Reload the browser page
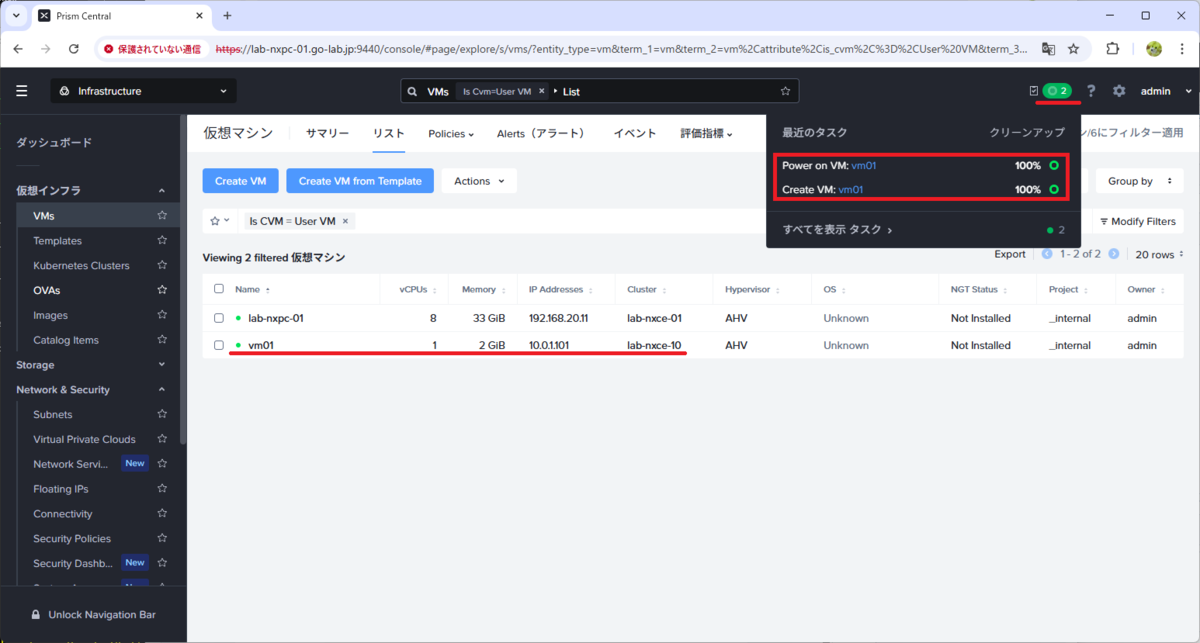The height and width of the screenshot is (643, 1200). [x=73, y=48]
